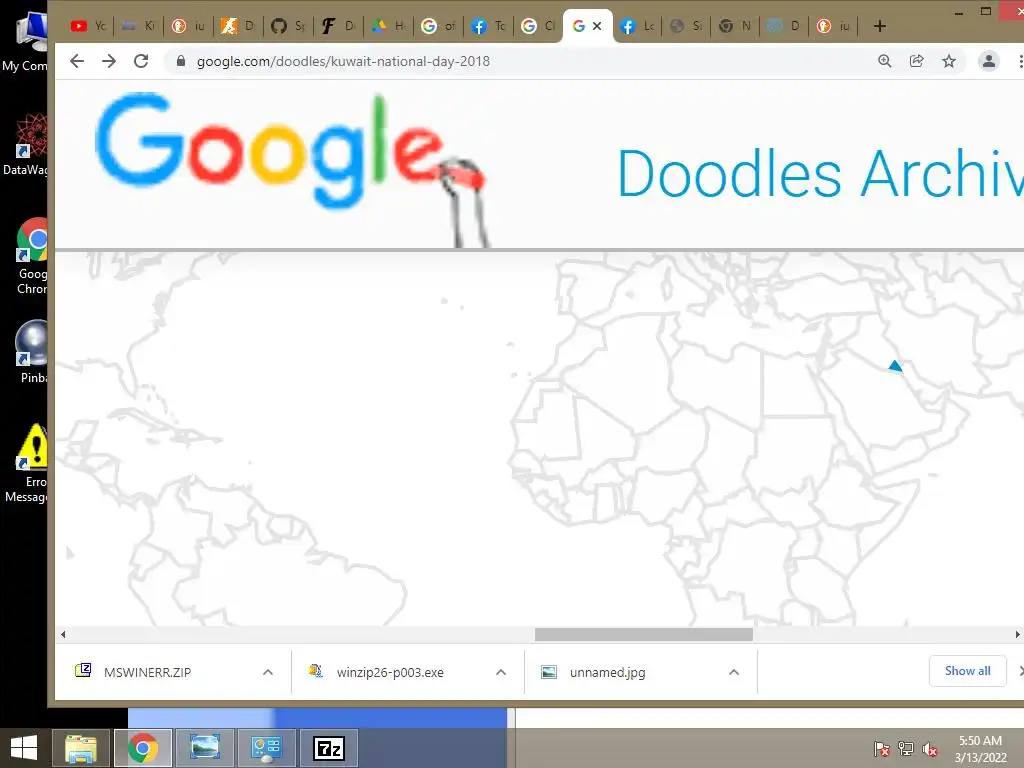1024x768 pixels.
Task: Open the photo viewer taskbar icon
Action: [204, 748]
